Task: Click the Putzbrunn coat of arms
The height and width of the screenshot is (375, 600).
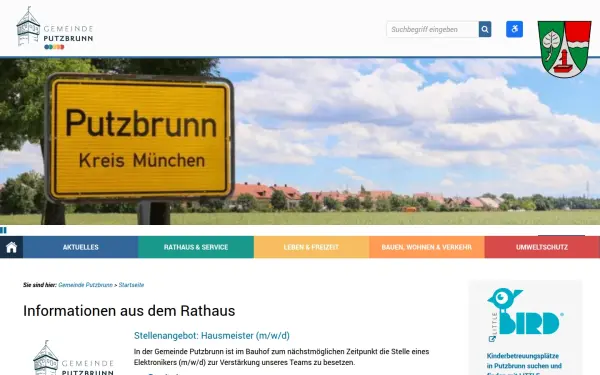Action: (x=564, y=49)
